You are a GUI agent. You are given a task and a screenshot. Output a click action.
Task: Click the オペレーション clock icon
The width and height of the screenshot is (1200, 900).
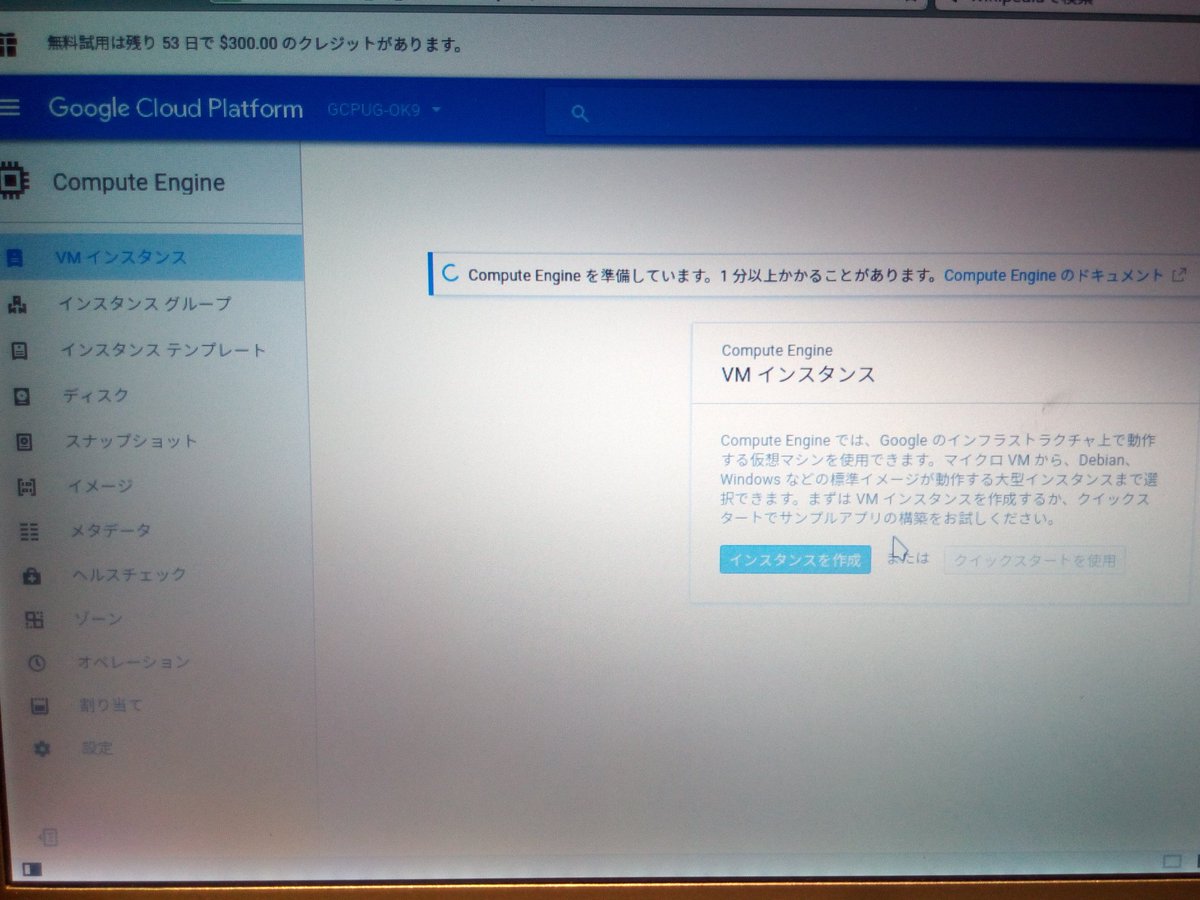coord(37,662)
